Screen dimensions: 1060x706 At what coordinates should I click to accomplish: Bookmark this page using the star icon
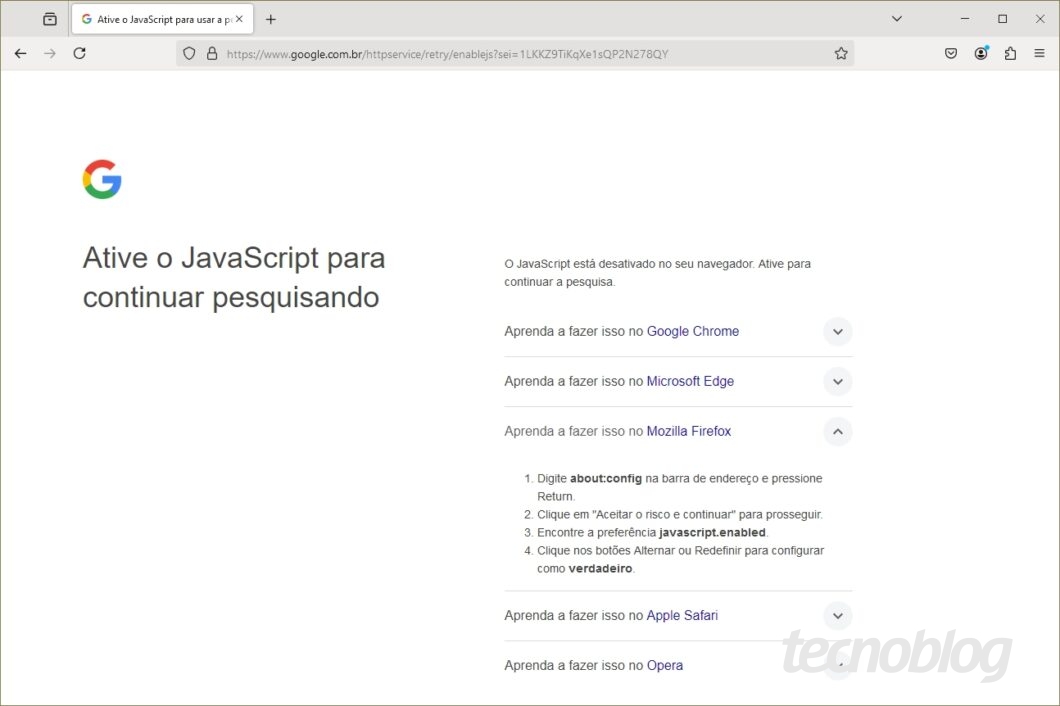point(841,53)
